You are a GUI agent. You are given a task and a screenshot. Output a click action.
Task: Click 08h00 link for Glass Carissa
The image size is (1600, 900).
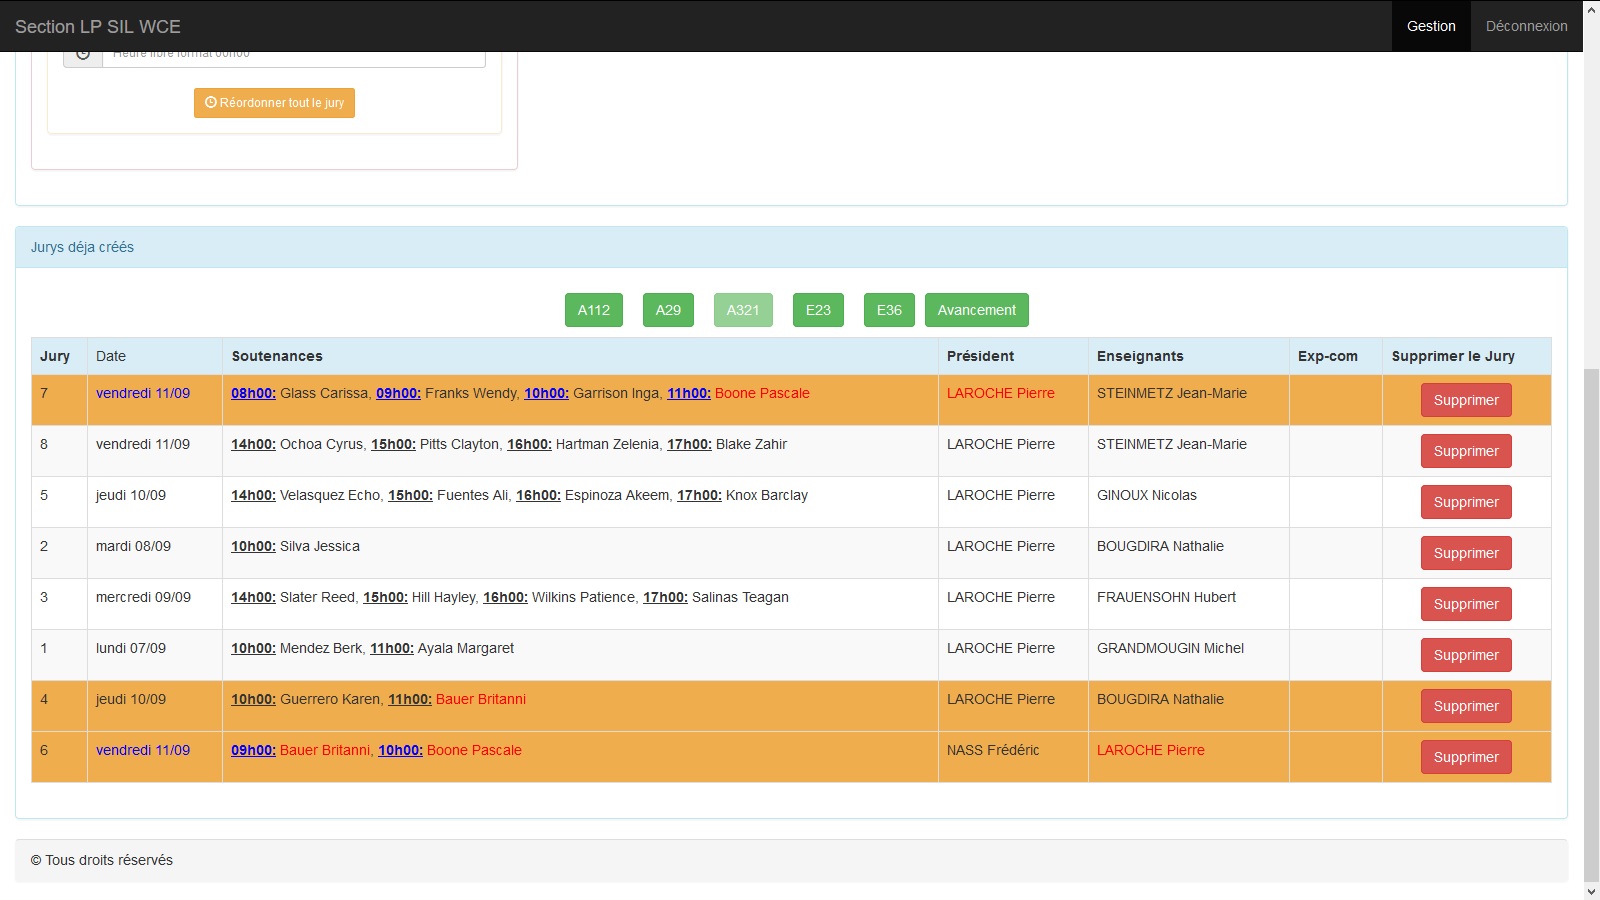253,393
